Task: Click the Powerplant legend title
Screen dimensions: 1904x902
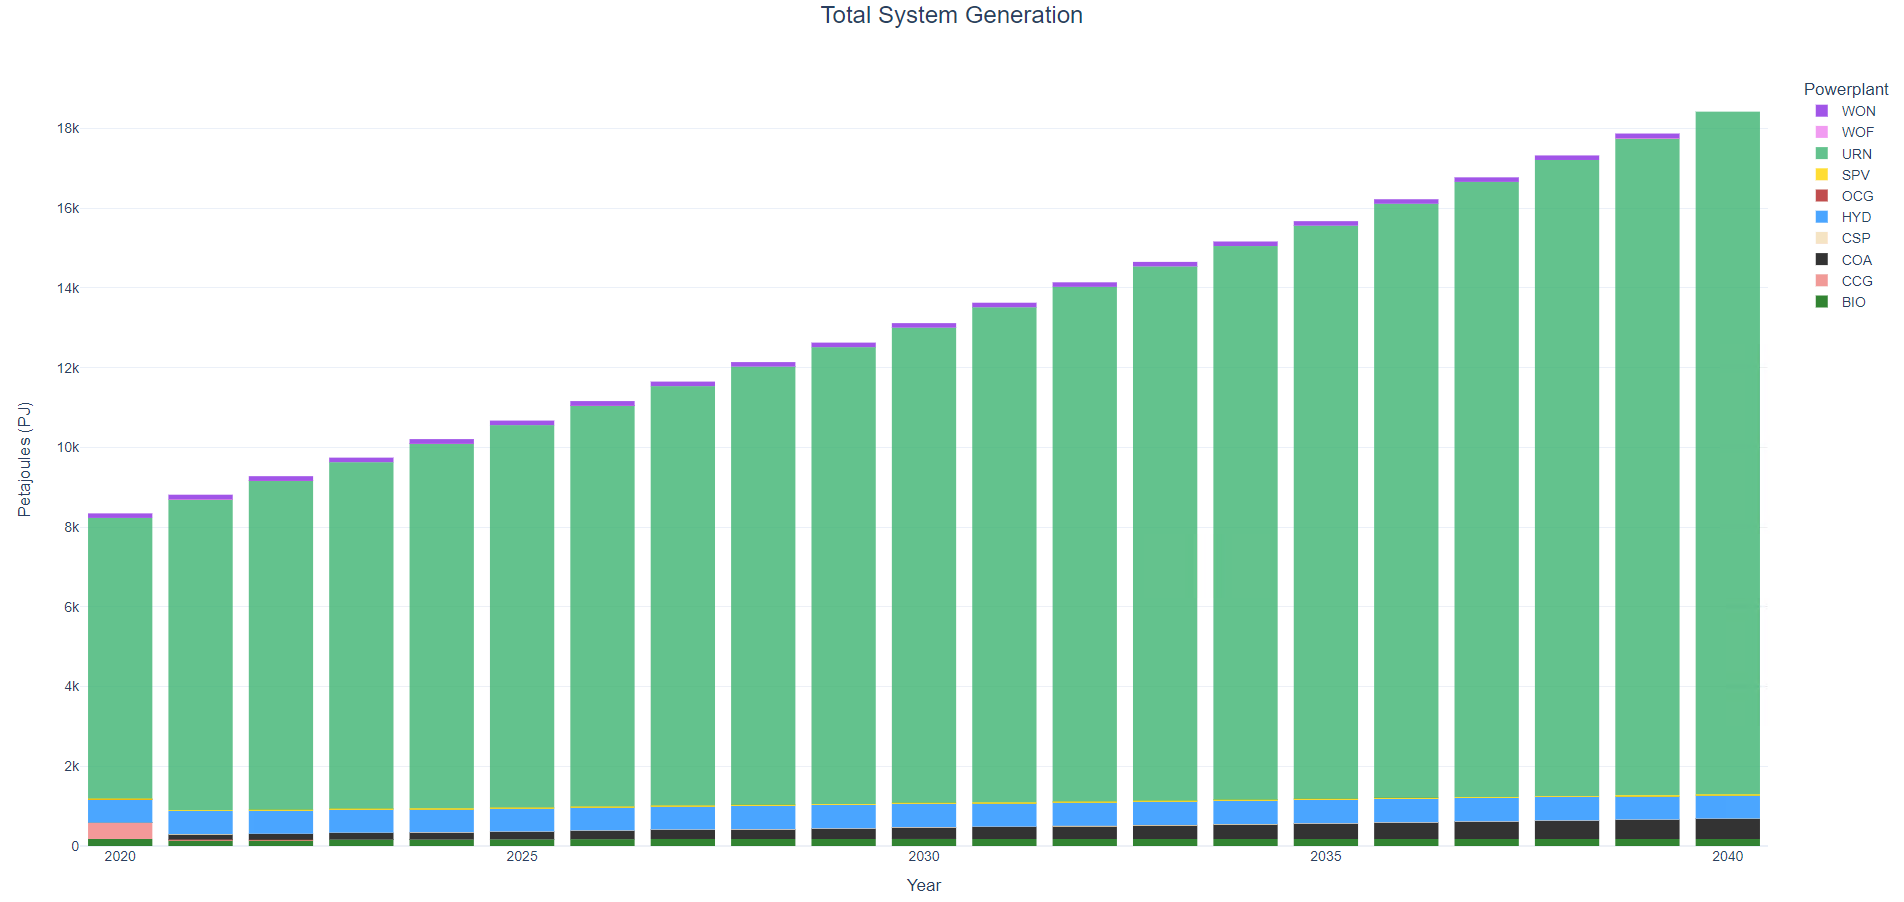Action: point(1846,89)
